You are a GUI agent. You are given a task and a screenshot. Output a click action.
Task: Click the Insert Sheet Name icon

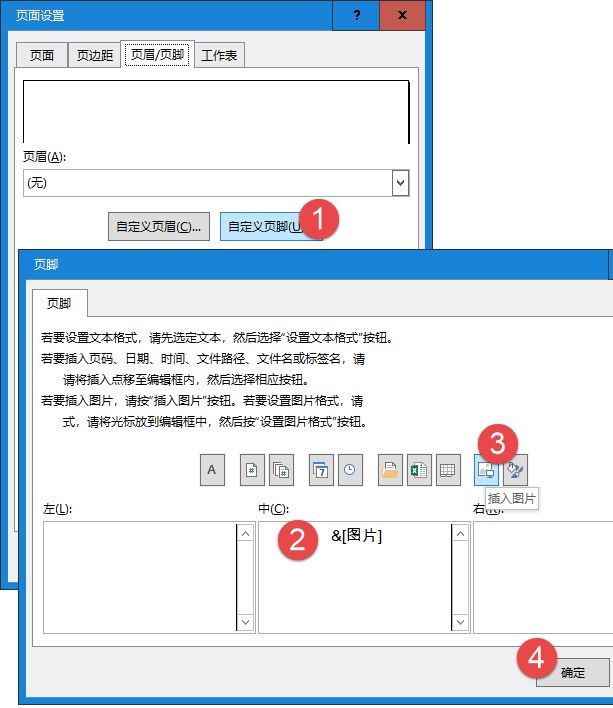coord(447,470)
